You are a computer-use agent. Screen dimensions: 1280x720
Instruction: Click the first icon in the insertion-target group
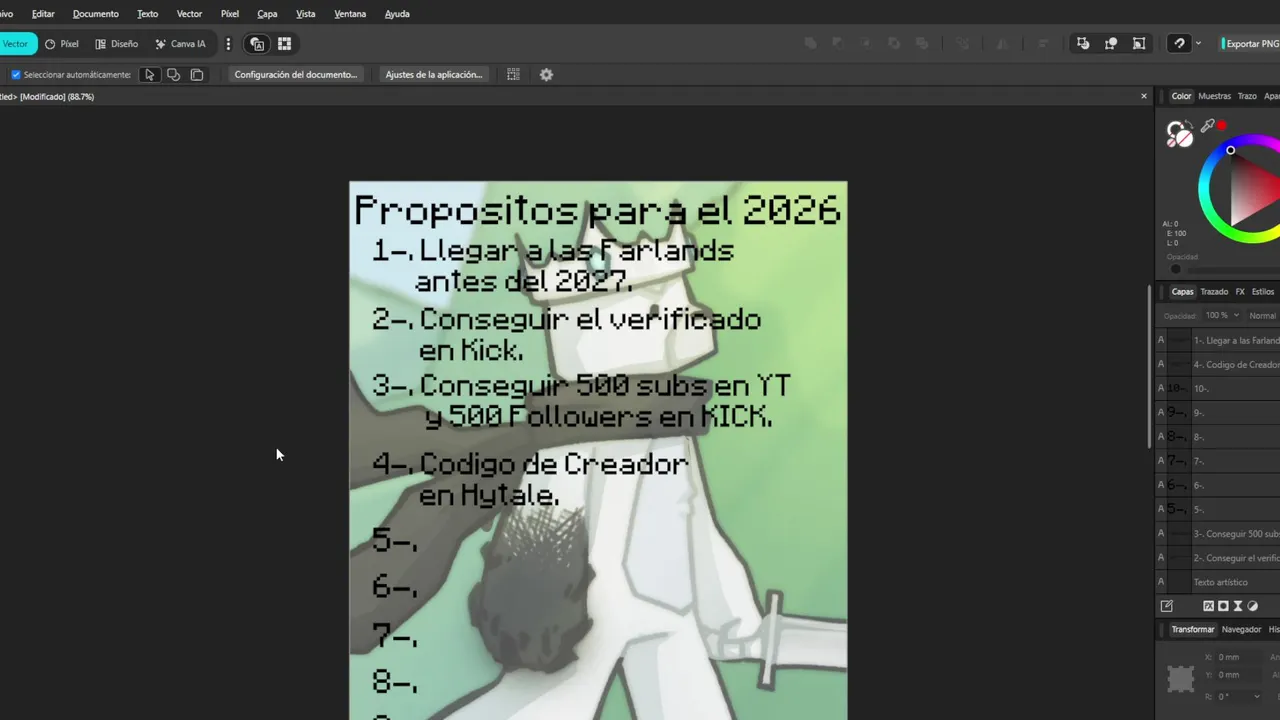[x=1083, y=44]
